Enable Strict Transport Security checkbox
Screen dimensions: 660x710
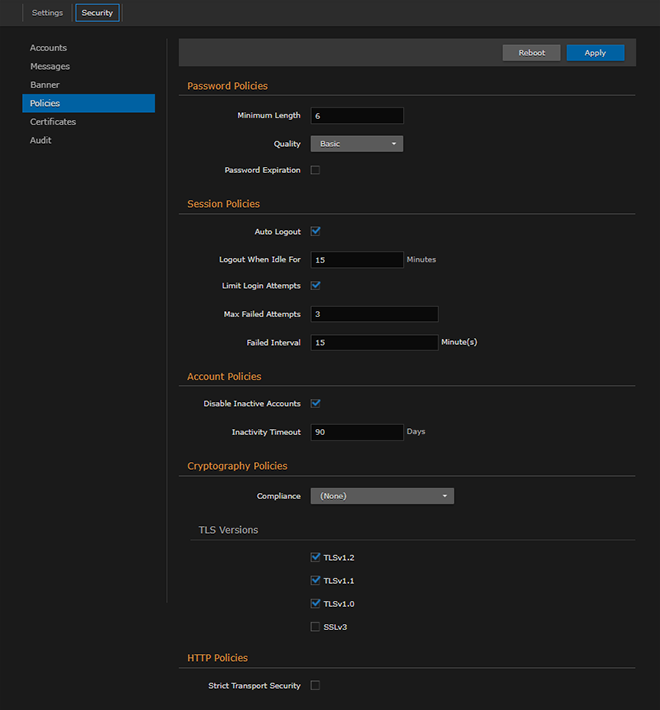[315, 685]
